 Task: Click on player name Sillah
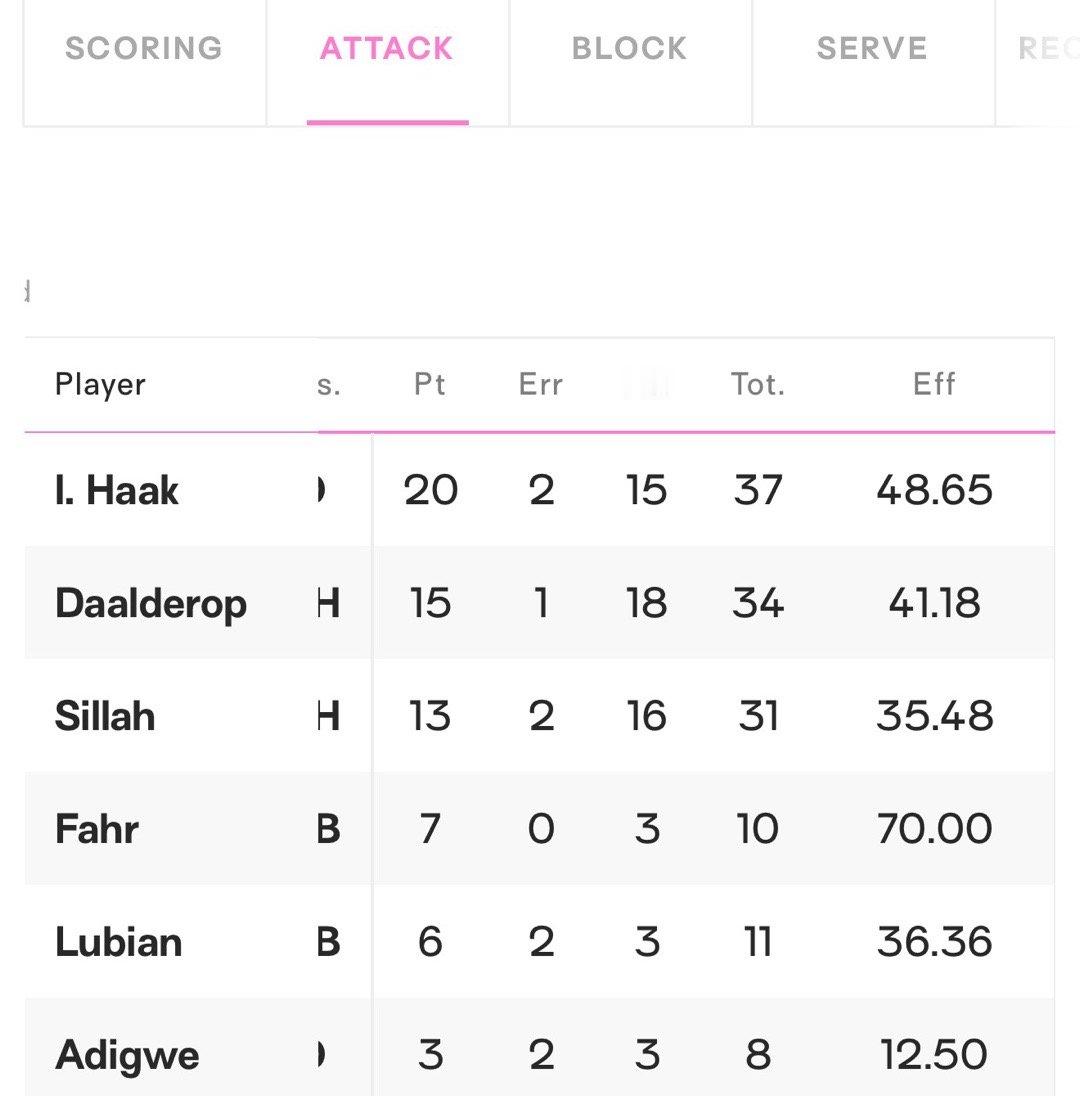[105, 717]
